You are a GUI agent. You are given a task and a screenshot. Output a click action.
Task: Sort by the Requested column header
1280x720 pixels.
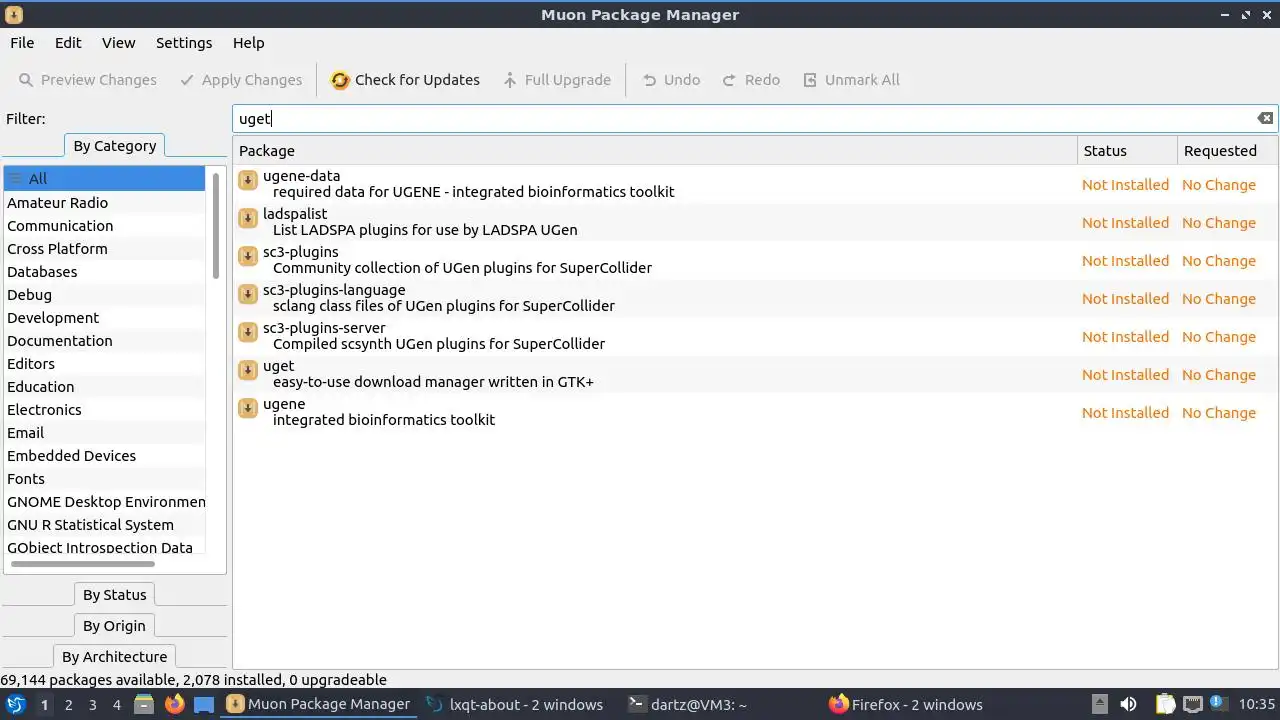point(1227,151)
